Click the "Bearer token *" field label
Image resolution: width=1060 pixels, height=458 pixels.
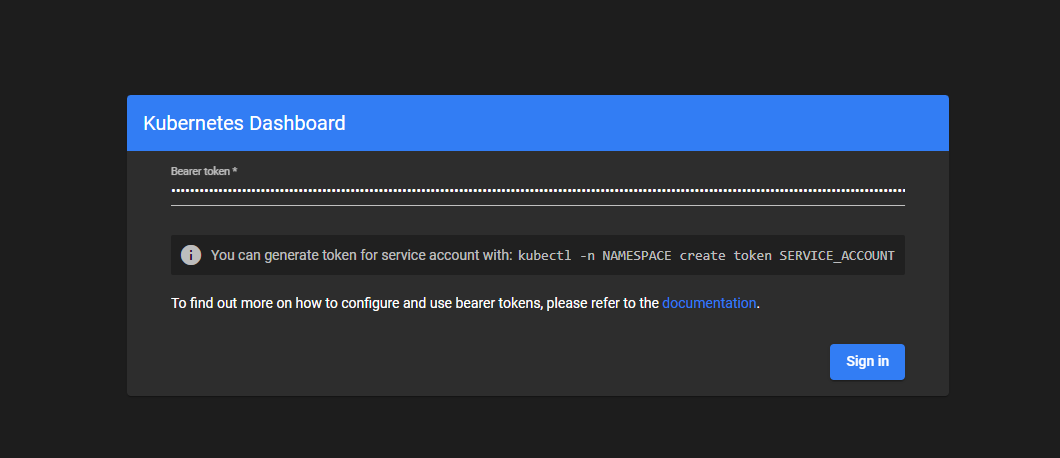tap(201, 171)
